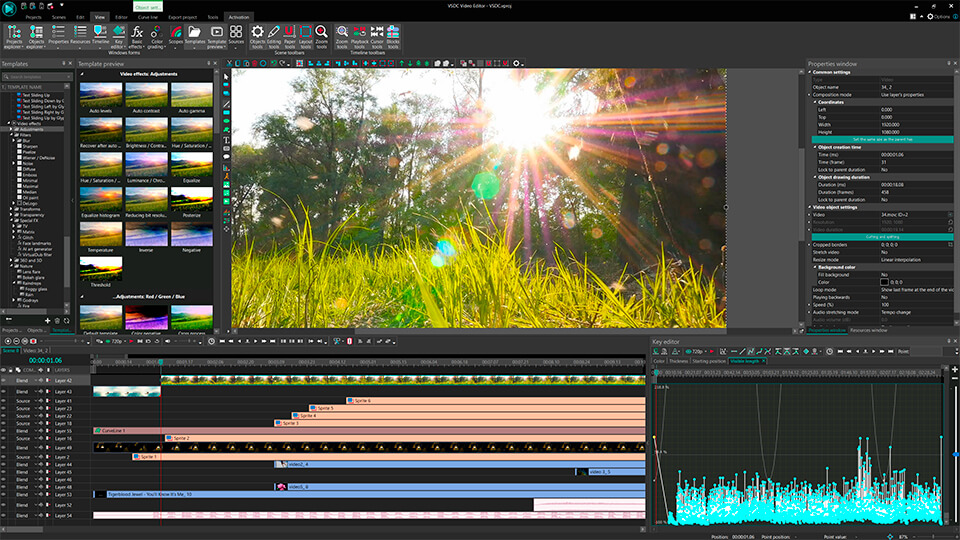This screenshot has height=540, width=960.
Task: Click the scene Zoom tools icon
Action: 321,37
